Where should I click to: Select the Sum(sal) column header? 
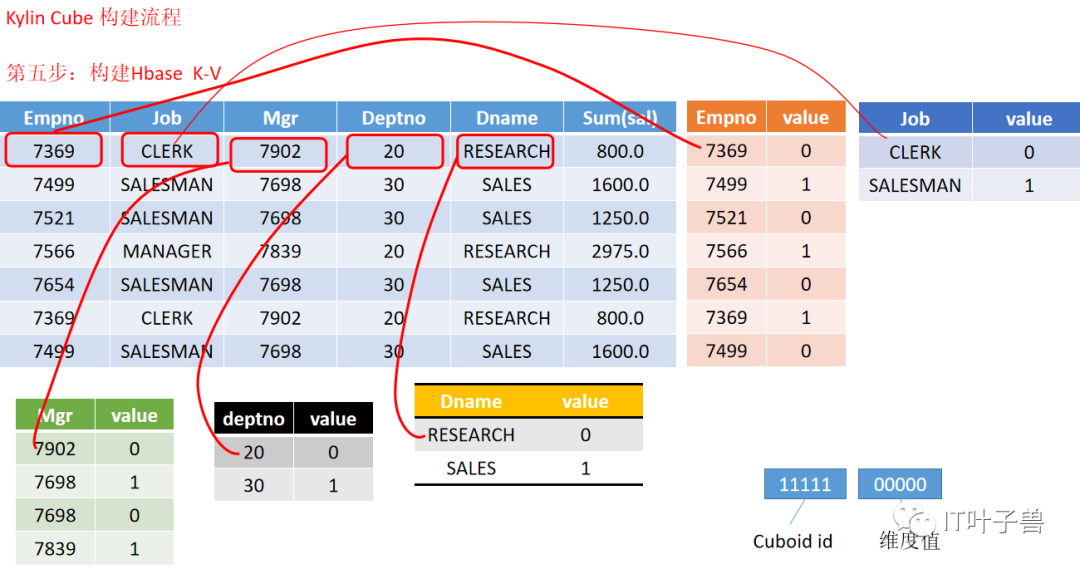click(x=620, y=118)
